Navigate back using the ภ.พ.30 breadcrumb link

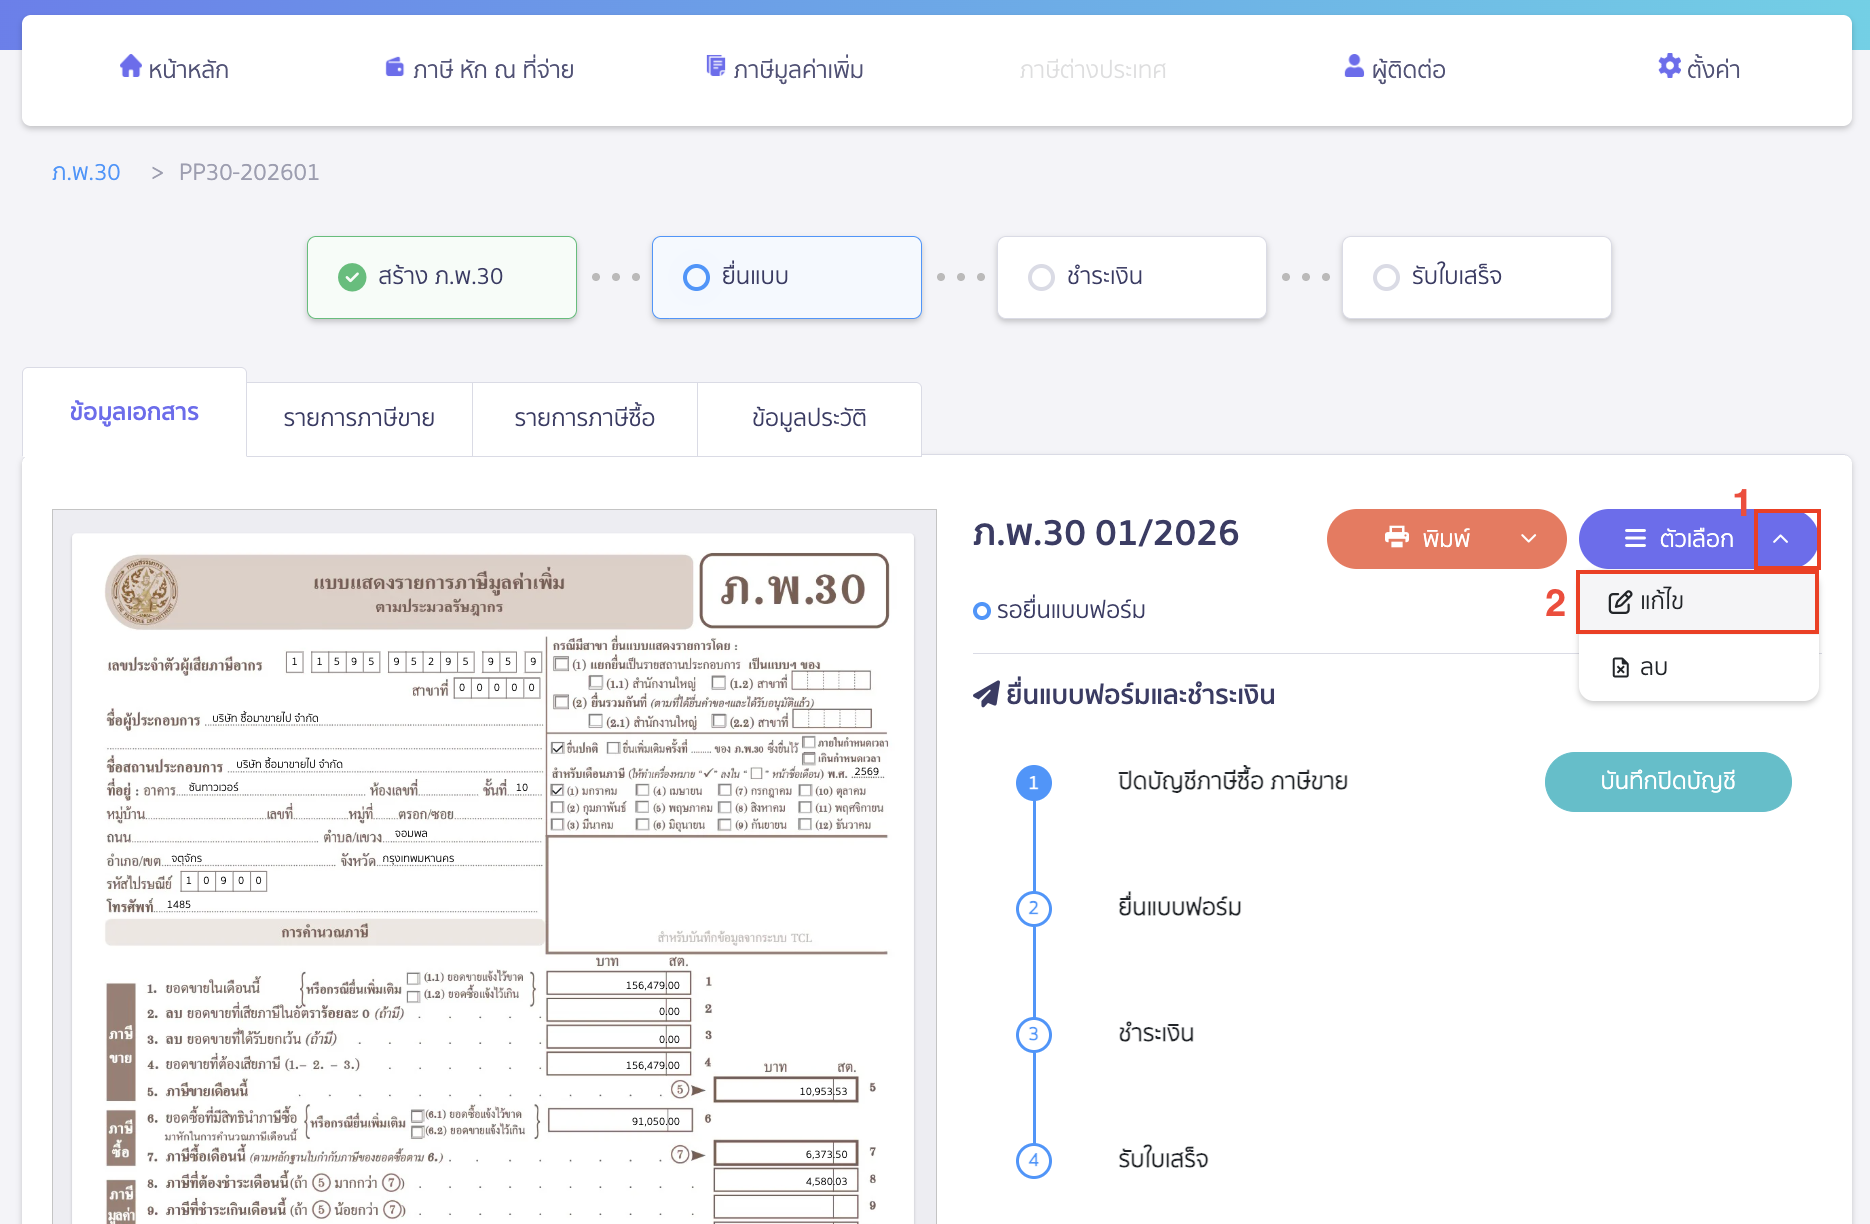(x=86, y=171)
